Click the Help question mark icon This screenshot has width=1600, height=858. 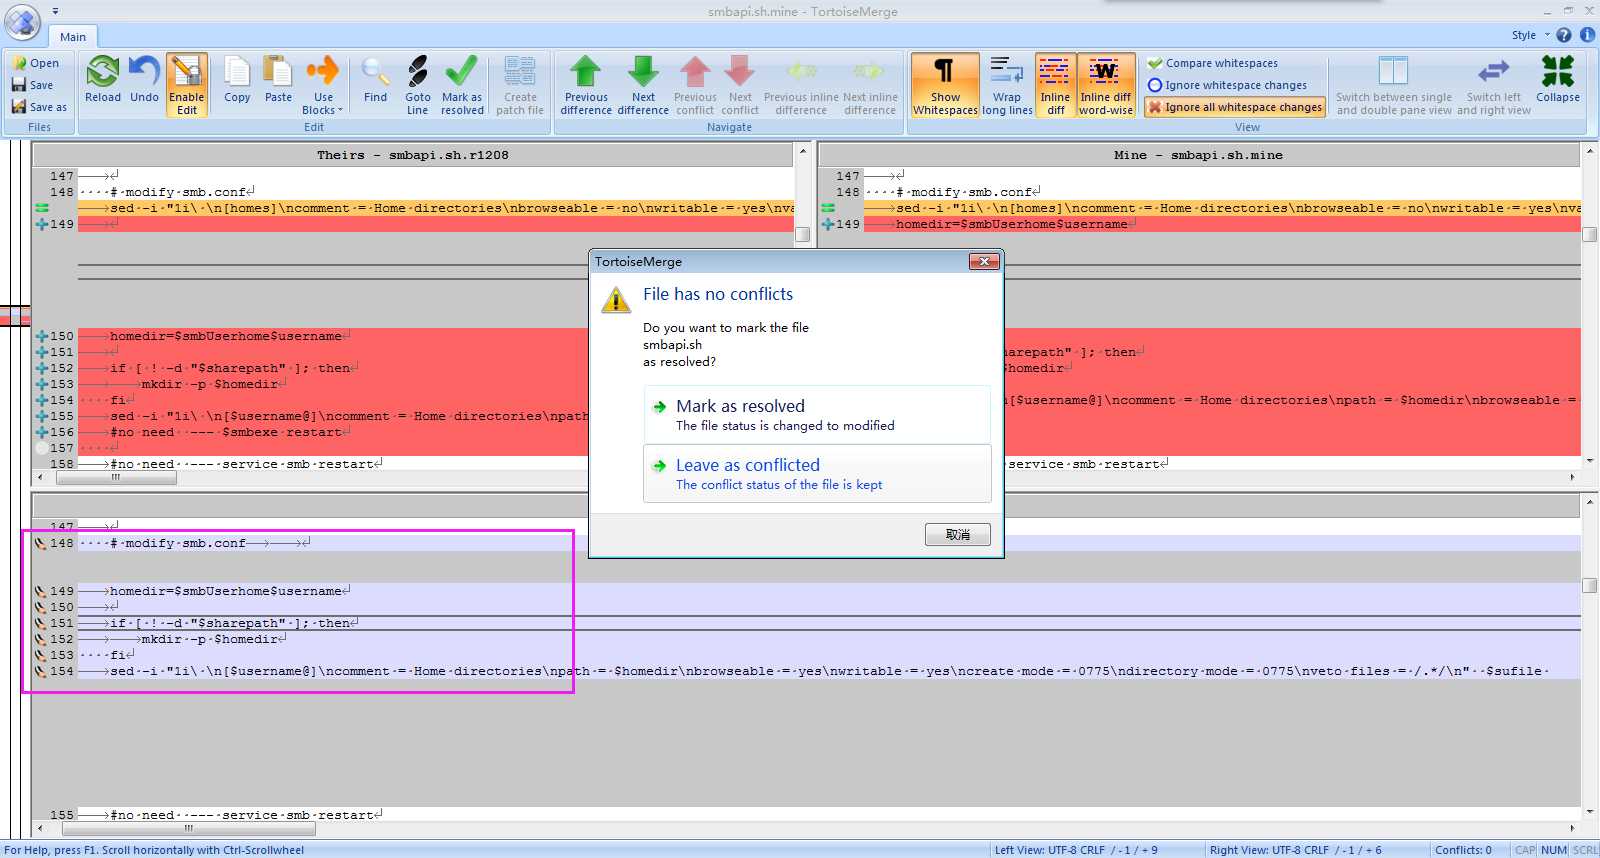[x=1565, y=35]
